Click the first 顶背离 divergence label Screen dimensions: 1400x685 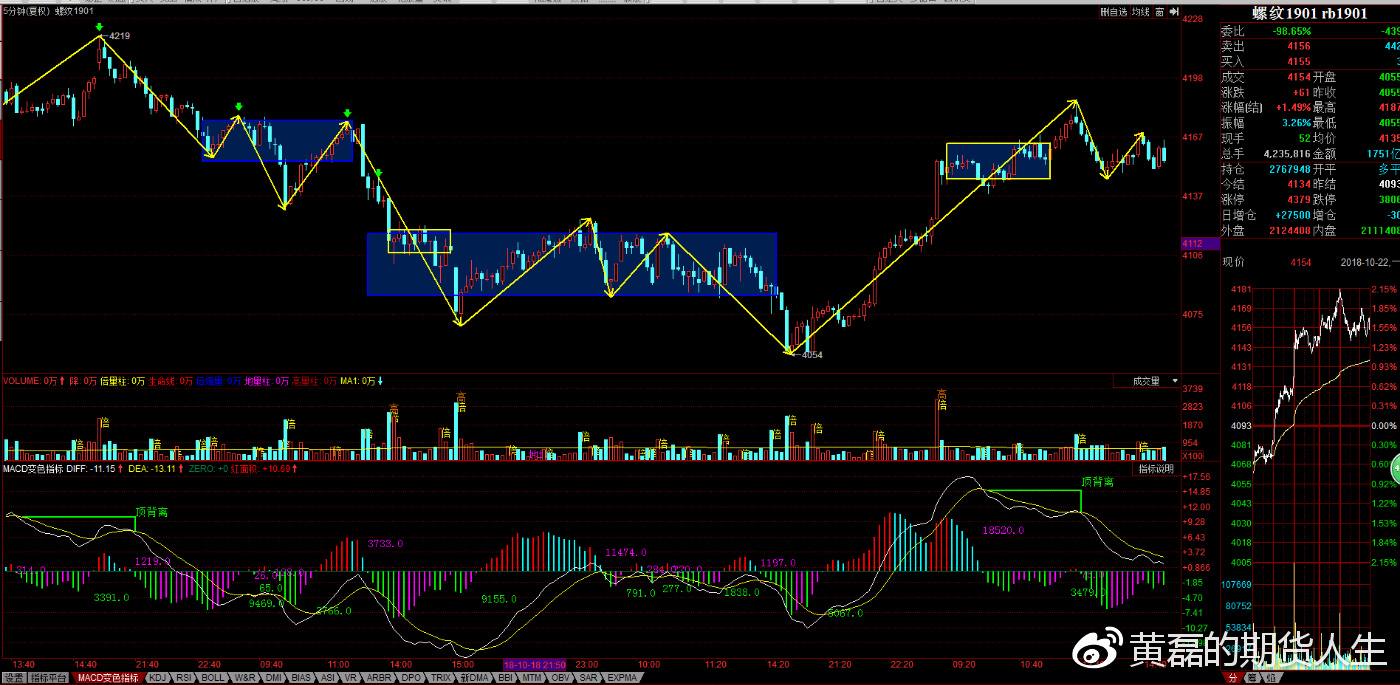pos(153,512)
